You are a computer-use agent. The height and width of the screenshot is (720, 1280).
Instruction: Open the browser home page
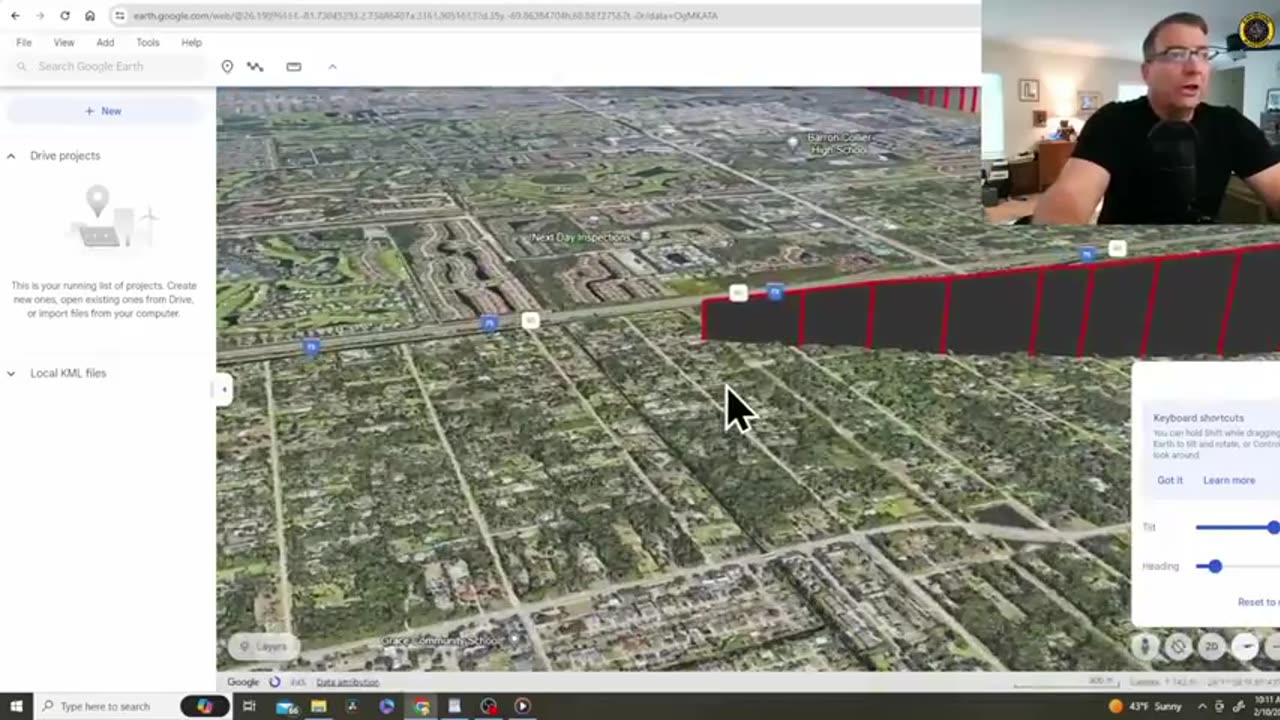point(90,16)
